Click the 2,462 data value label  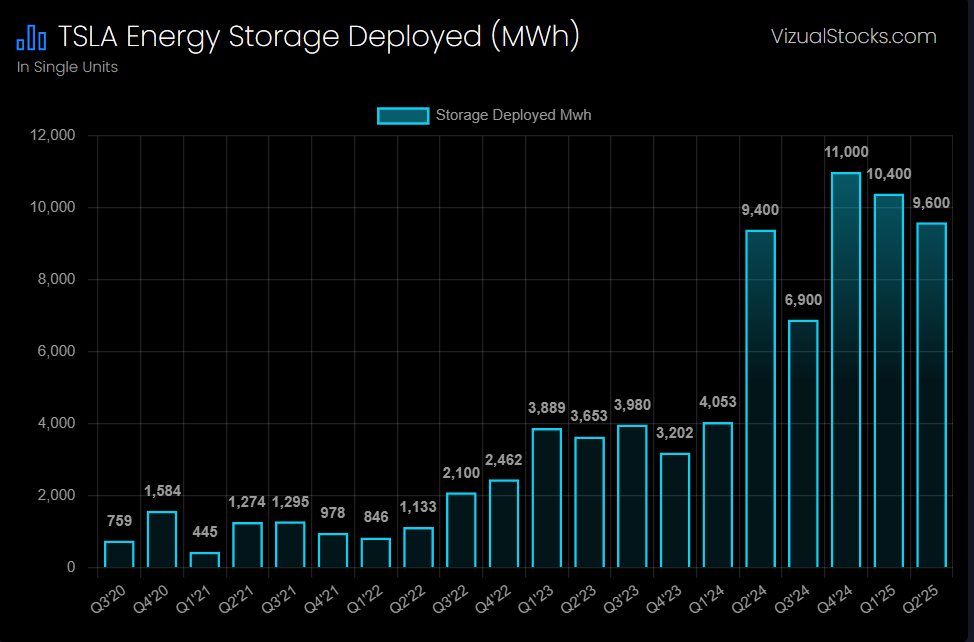504,460
